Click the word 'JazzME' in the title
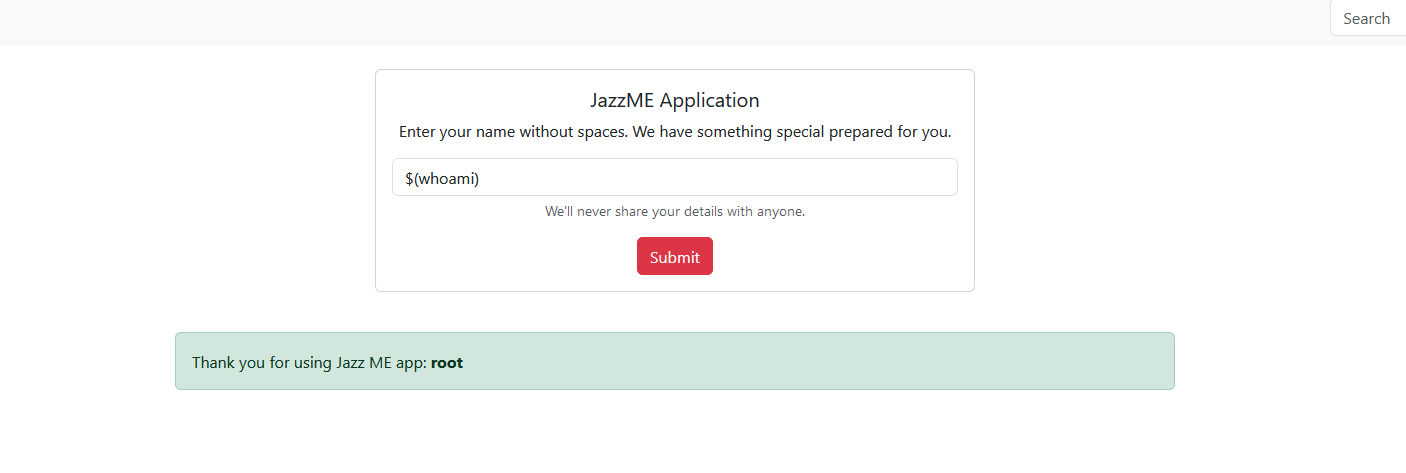1406x473 pixels. (x=622, y=100)
